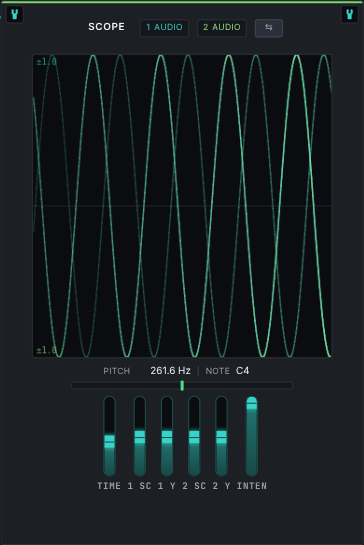
Task: Click the 2 Y offset fader
Action: pos(221,437)
